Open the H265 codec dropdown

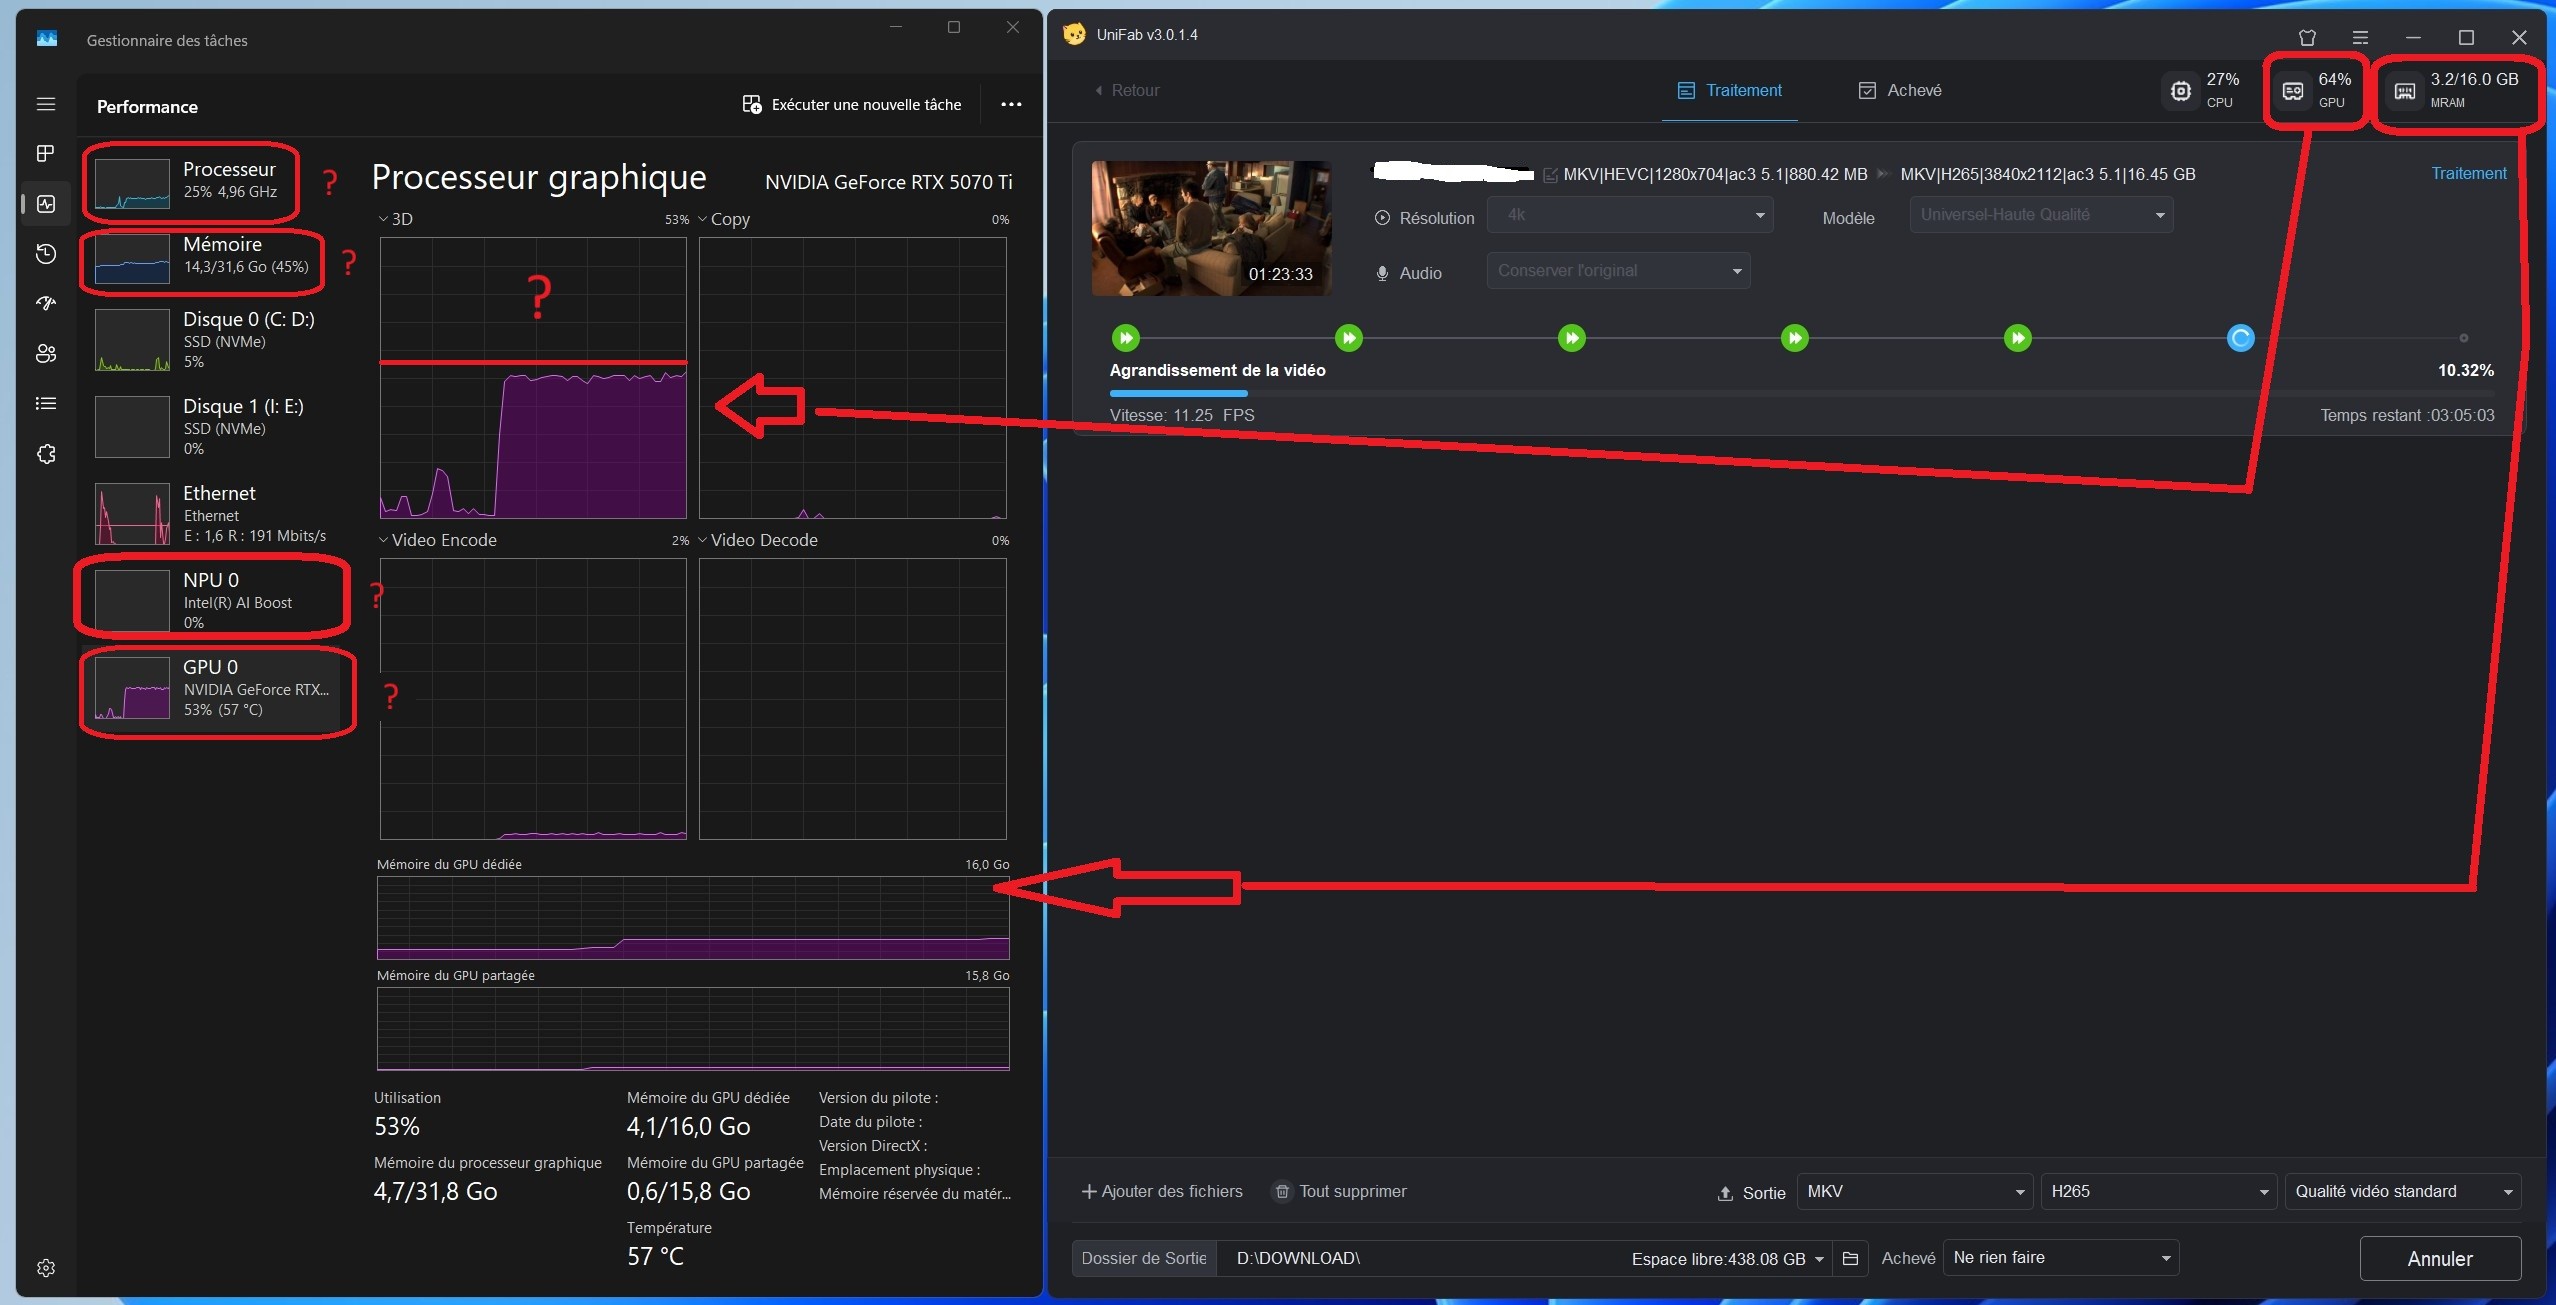[x=2158, y=1191]
